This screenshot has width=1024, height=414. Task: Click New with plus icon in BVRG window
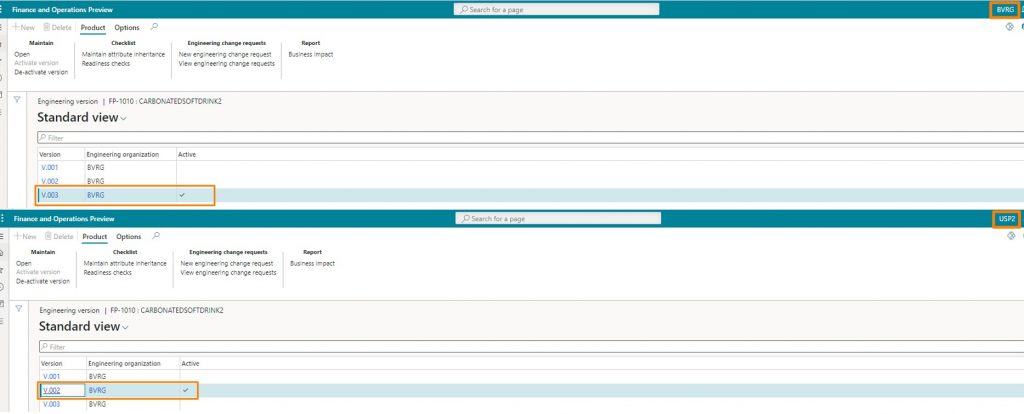click(x=24, y=27)
